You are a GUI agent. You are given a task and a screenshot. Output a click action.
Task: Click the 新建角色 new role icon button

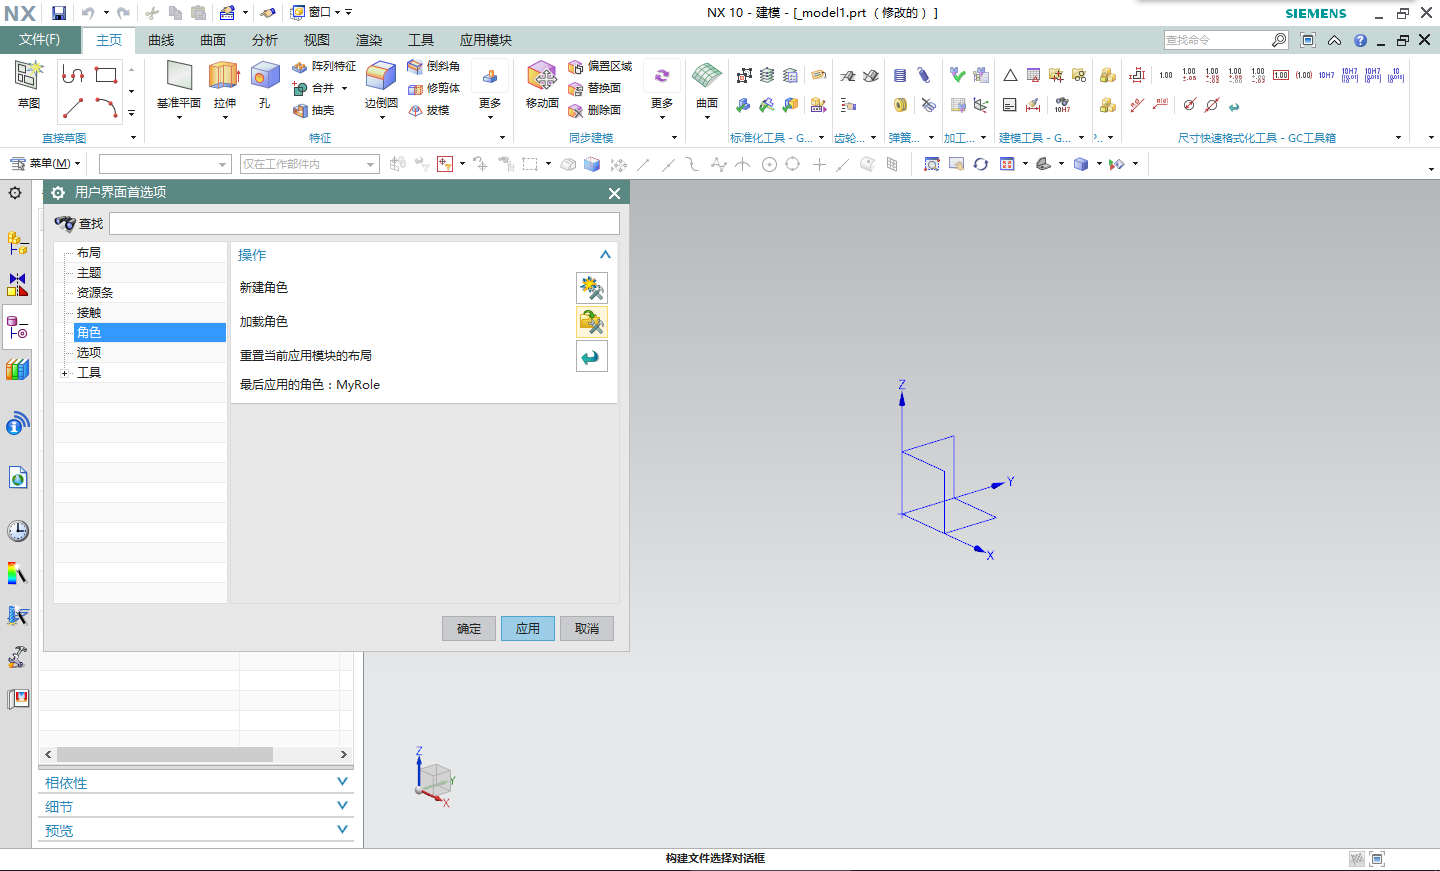tap(592, 288)
